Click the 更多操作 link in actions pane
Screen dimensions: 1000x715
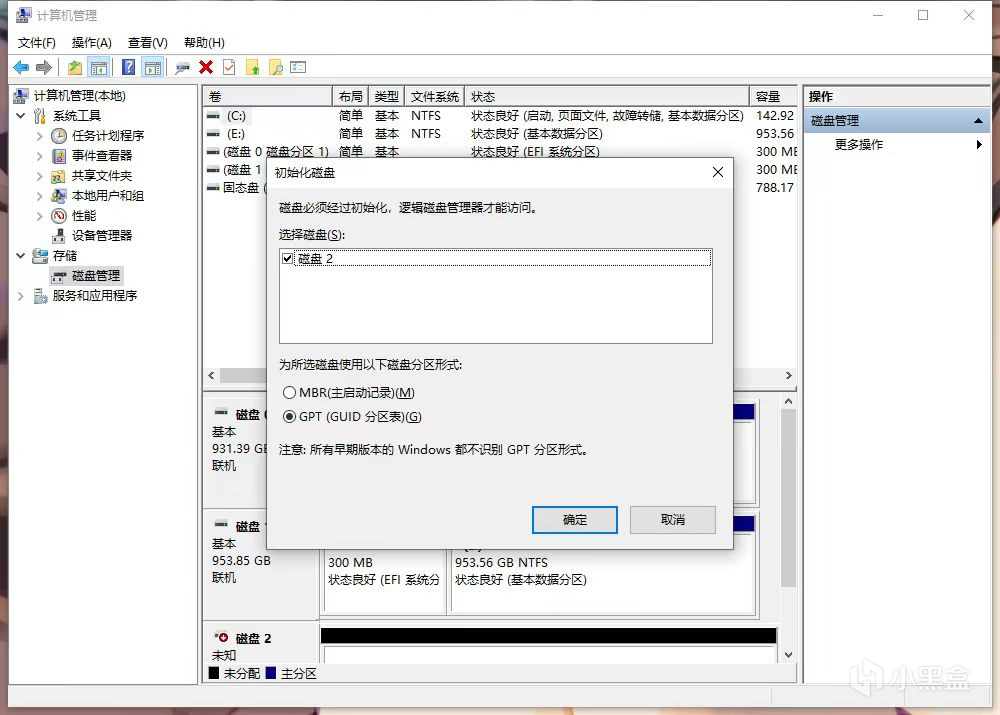(859, 144)
